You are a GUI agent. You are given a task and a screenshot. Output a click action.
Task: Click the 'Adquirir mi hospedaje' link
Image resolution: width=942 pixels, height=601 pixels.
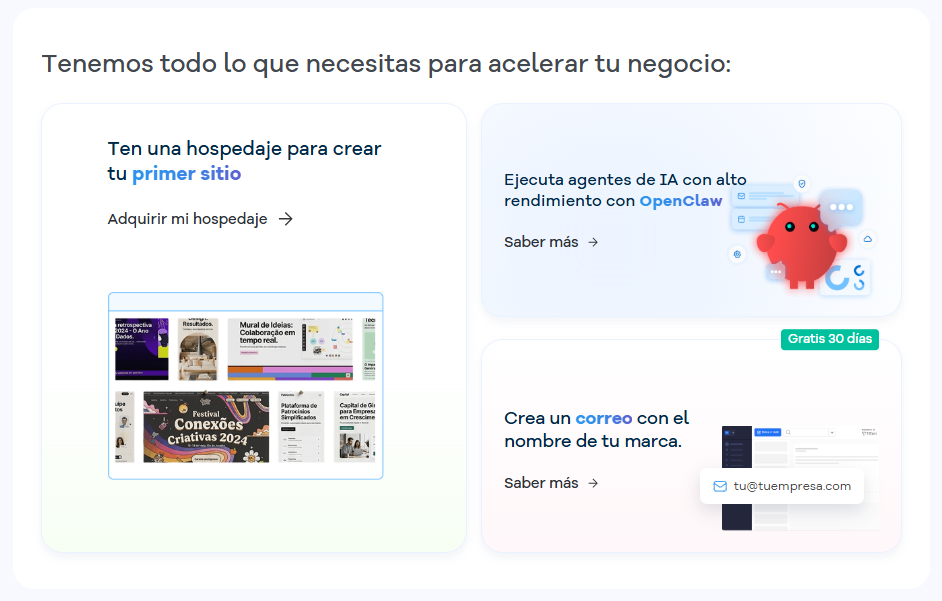pyautogui.click(x=187, y=219)
